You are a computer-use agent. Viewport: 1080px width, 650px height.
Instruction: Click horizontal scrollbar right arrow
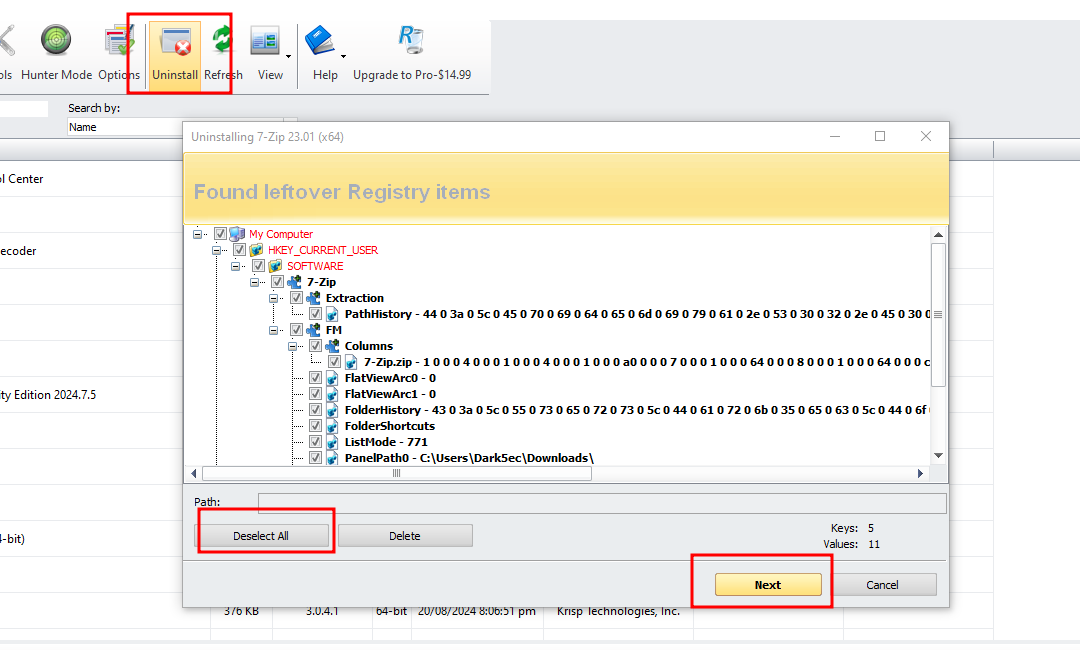click(920, 473)
